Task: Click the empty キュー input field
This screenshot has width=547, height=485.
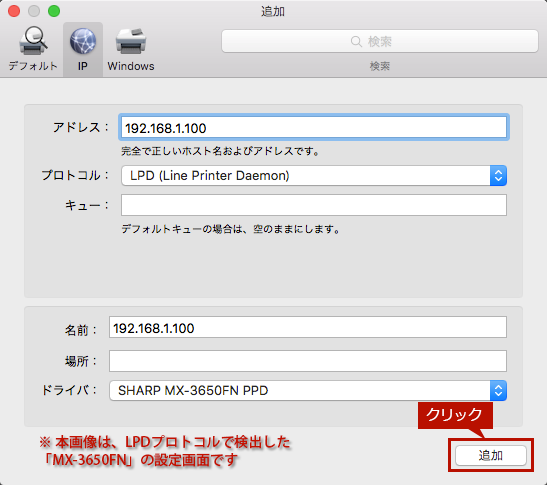Action: (314, 205)
